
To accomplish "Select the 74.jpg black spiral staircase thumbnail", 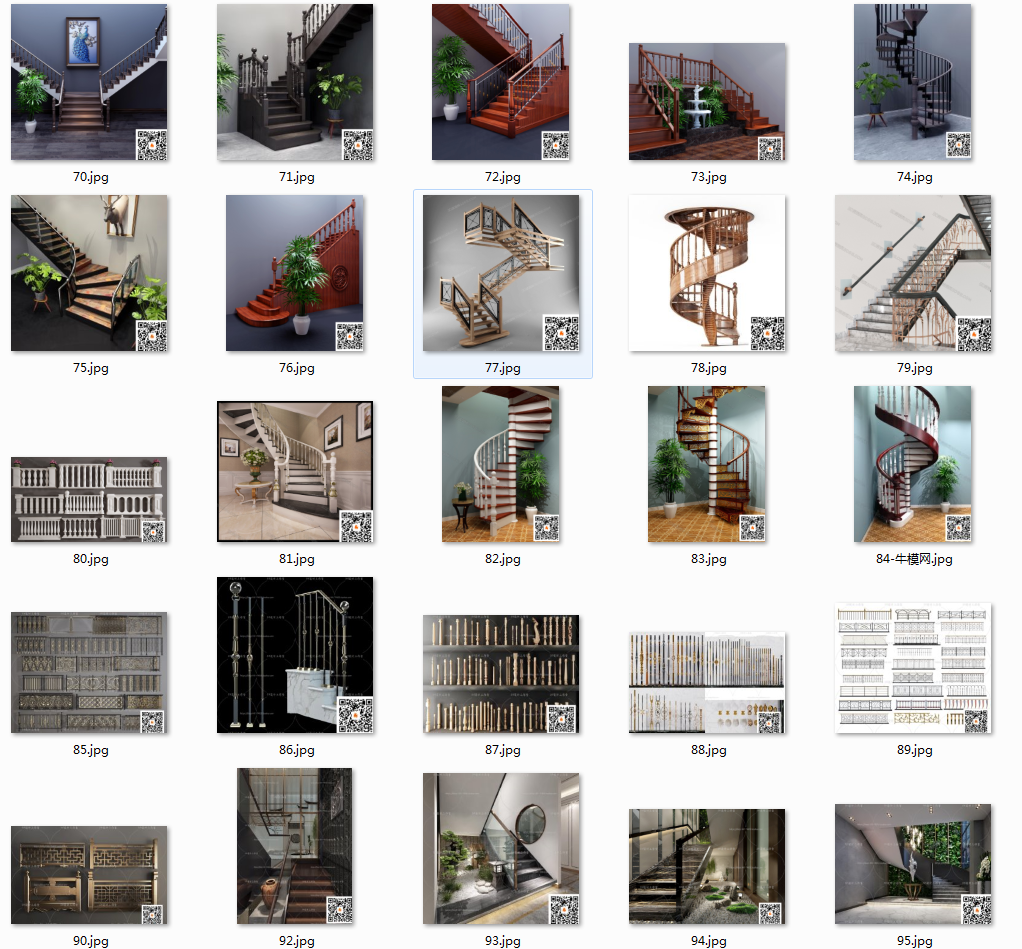I will coord(913,82).
